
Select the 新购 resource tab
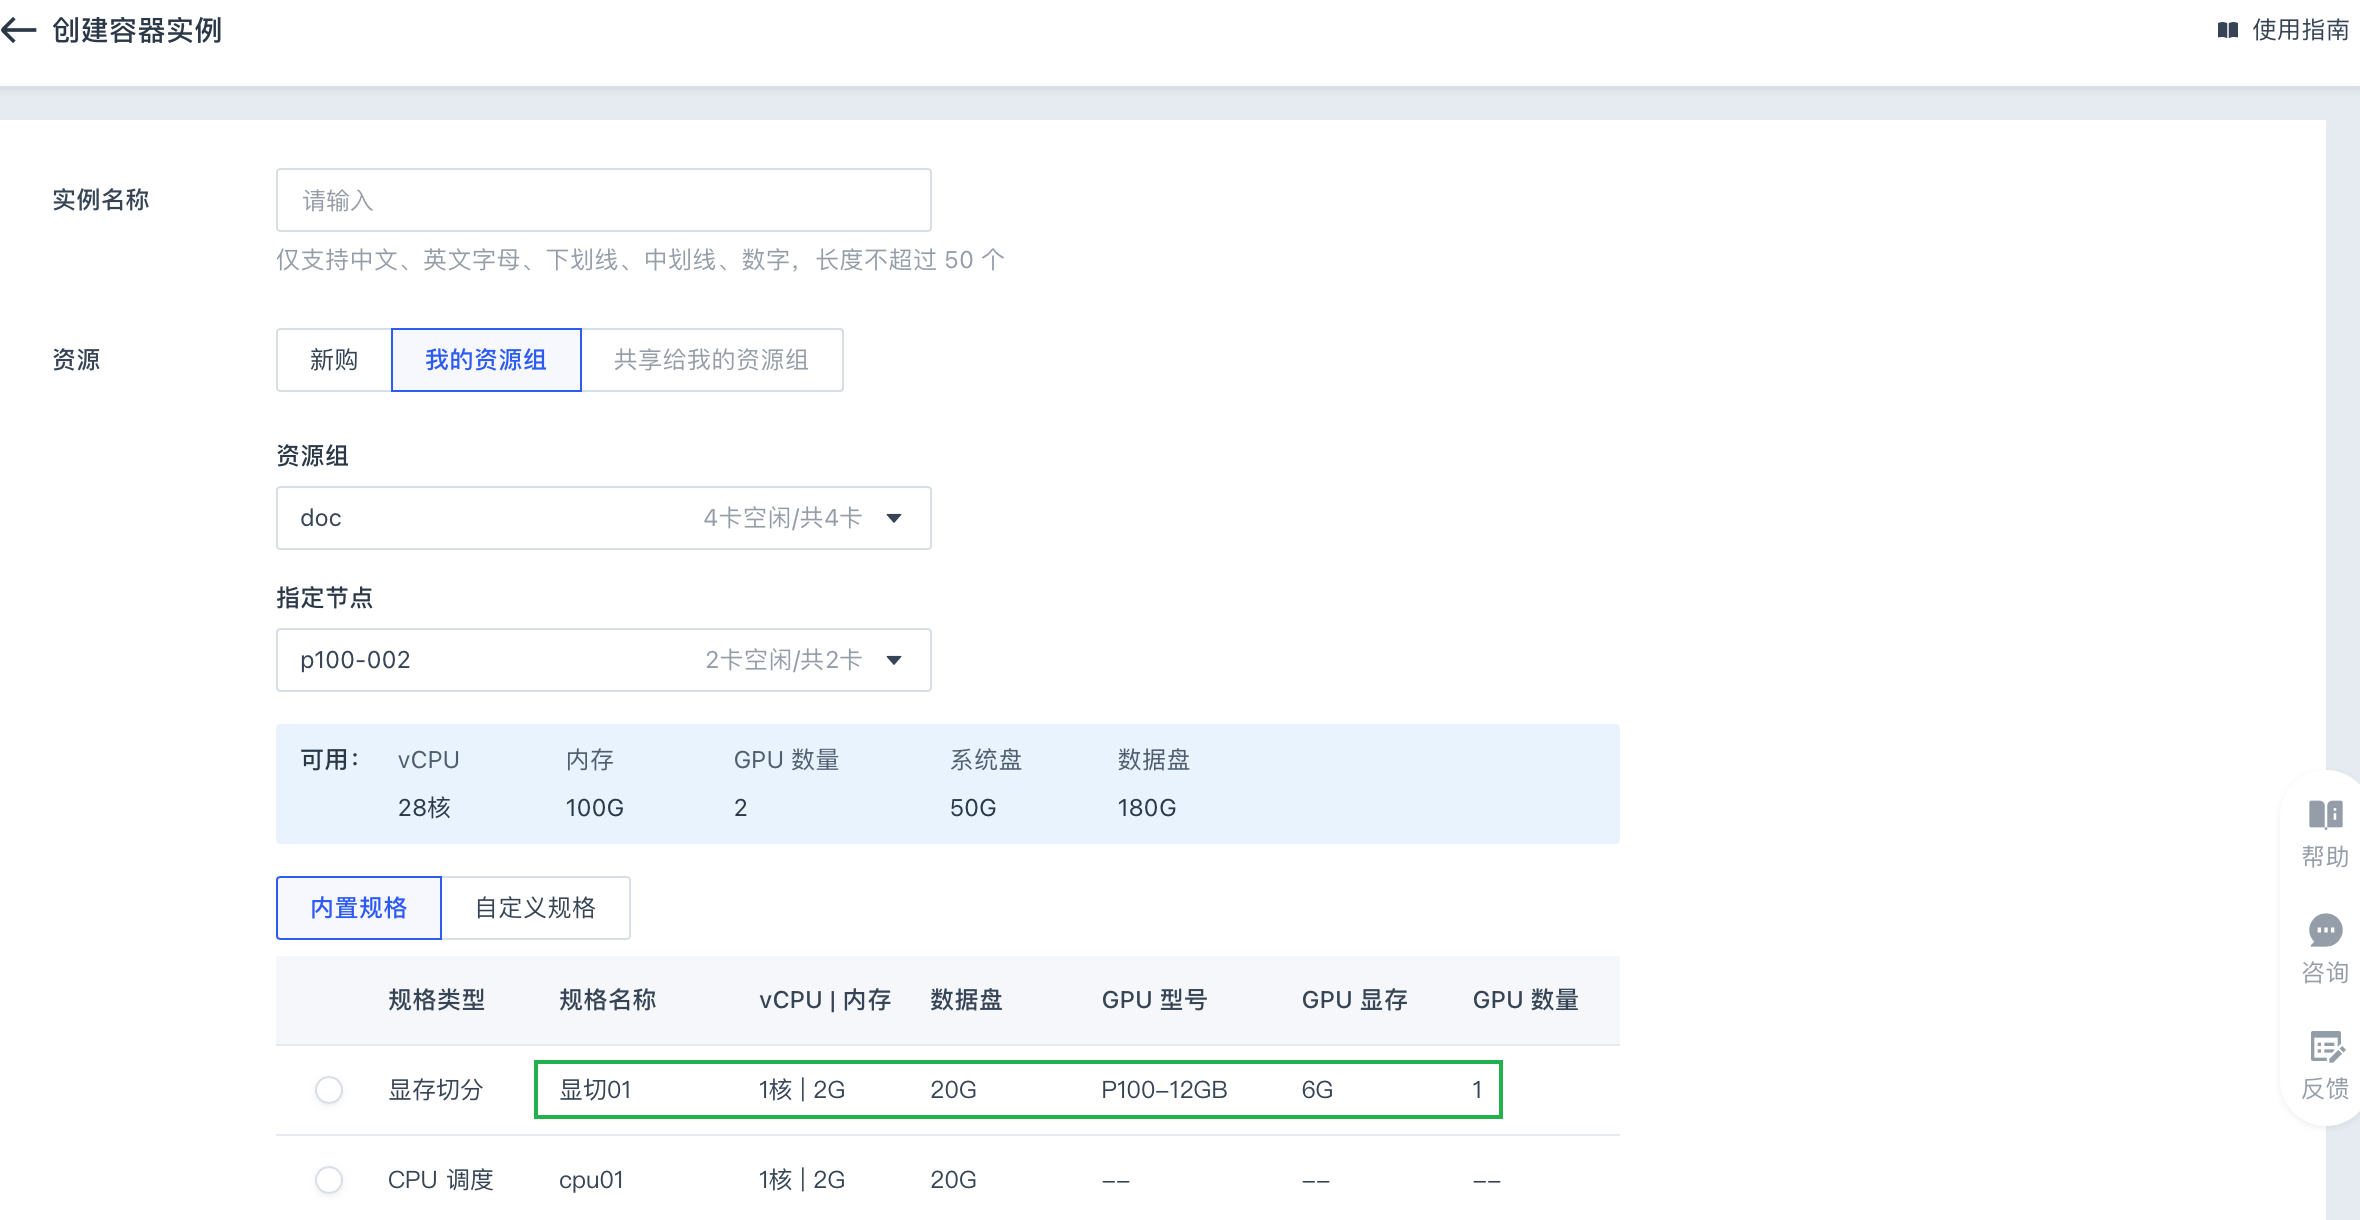pyautogui.click(x=334, y=360)
